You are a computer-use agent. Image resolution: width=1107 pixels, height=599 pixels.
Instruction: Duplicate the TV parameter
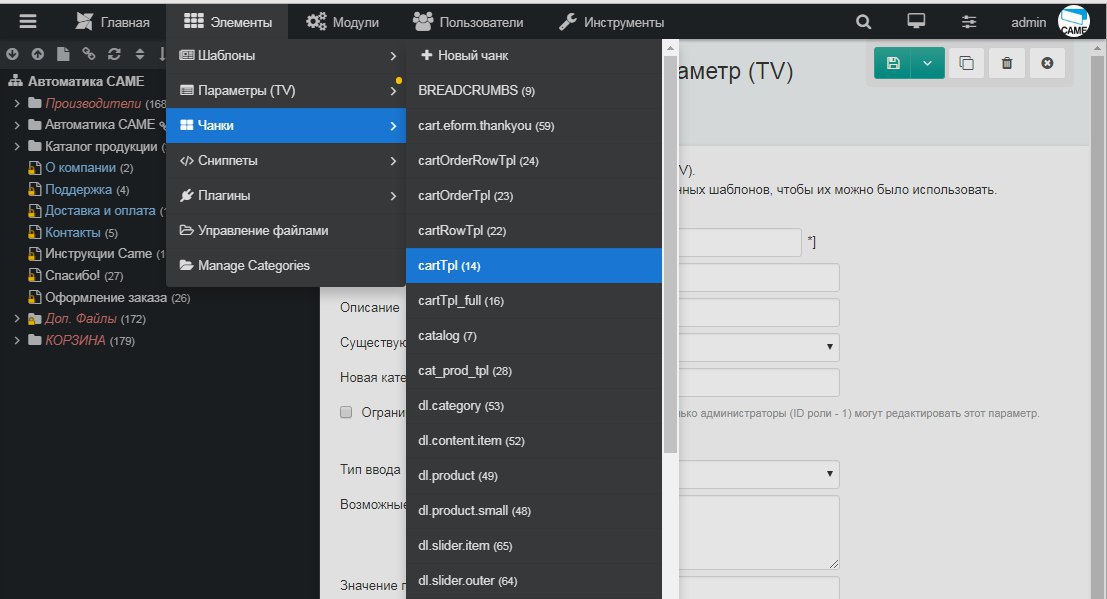[x=967, y=64]
